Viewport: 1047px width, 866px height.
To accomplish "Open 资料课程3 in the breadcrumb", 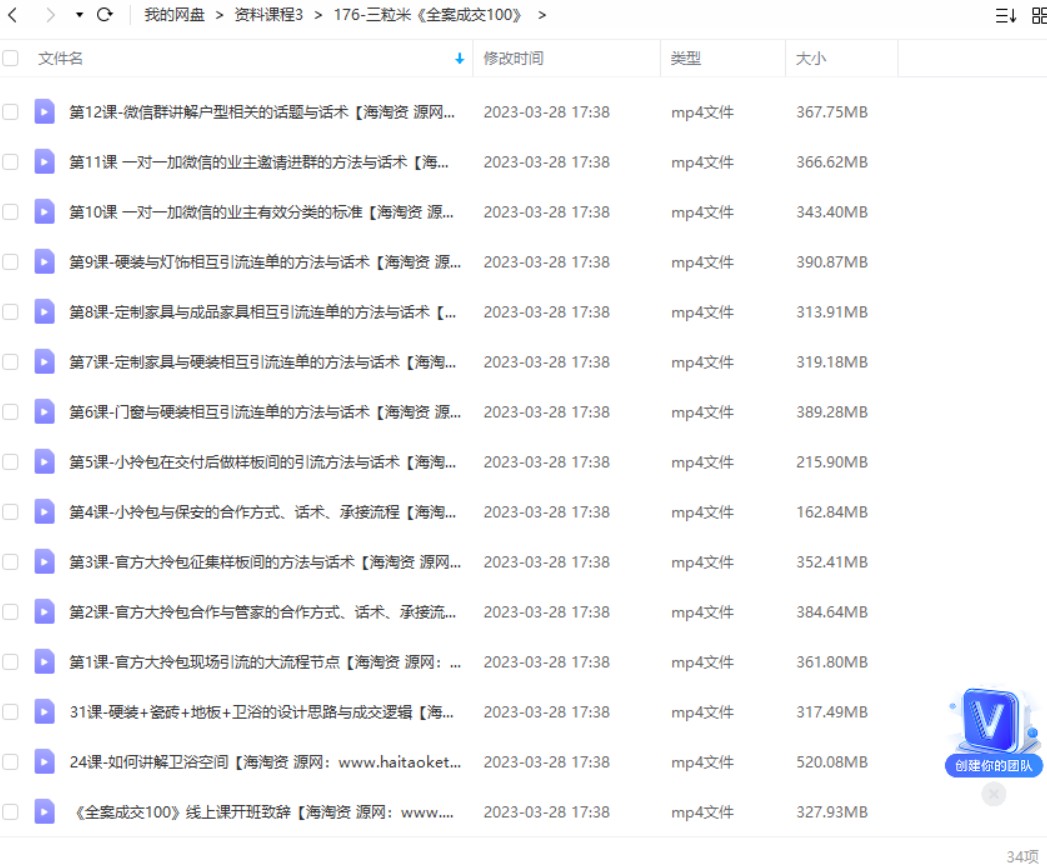I will point(268,15).
